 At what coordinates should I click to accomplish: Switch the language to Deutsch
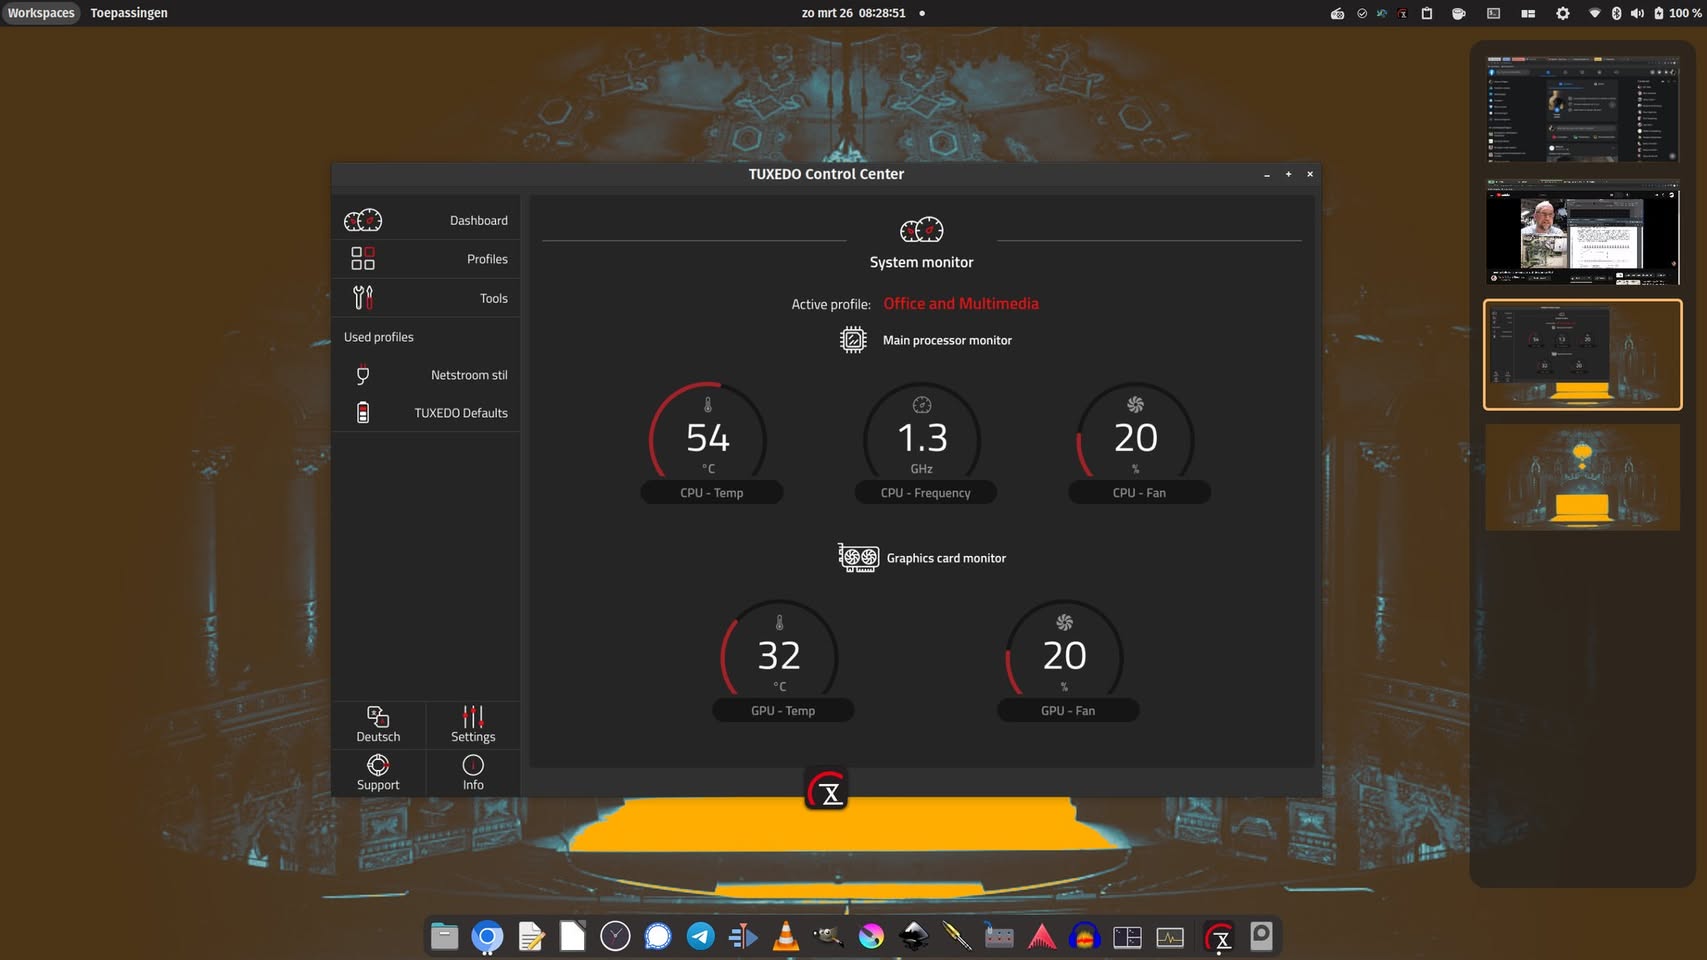[378, 725]
